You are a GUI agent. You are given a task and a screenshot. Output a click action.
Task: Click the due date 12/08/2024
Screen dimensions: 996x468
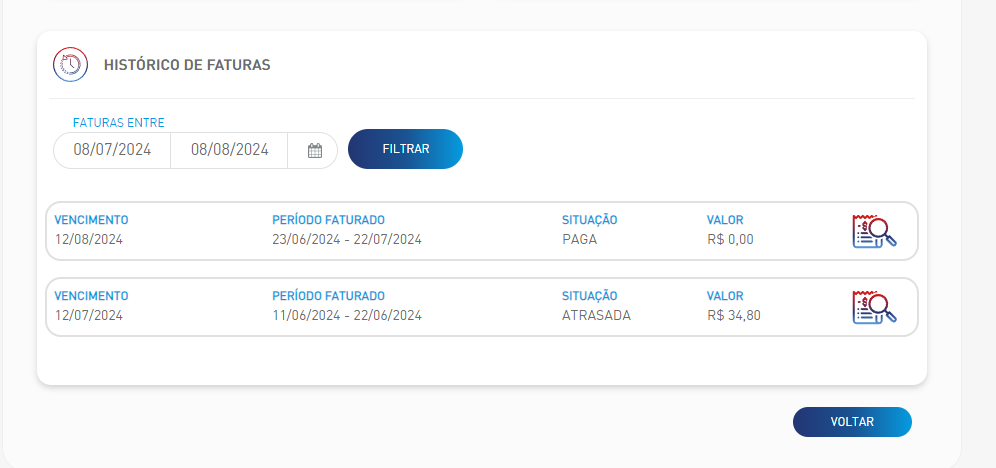click(89, 239)
